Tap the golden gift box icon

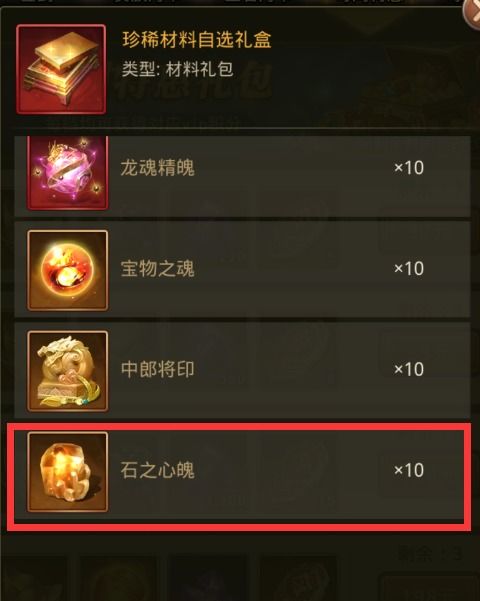coord(61,69)
